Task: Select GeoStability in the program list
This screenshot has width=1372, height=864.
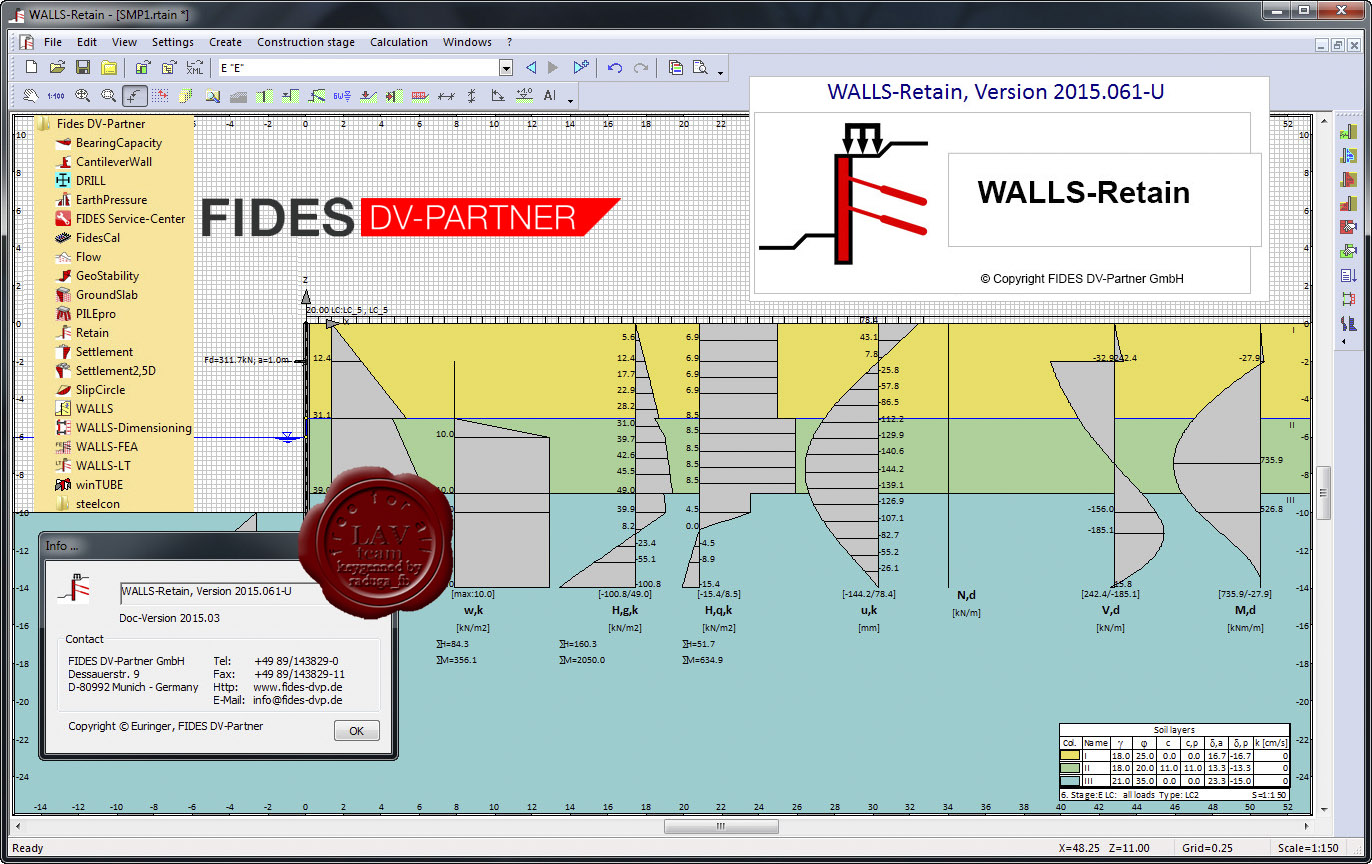Action: 107,276
